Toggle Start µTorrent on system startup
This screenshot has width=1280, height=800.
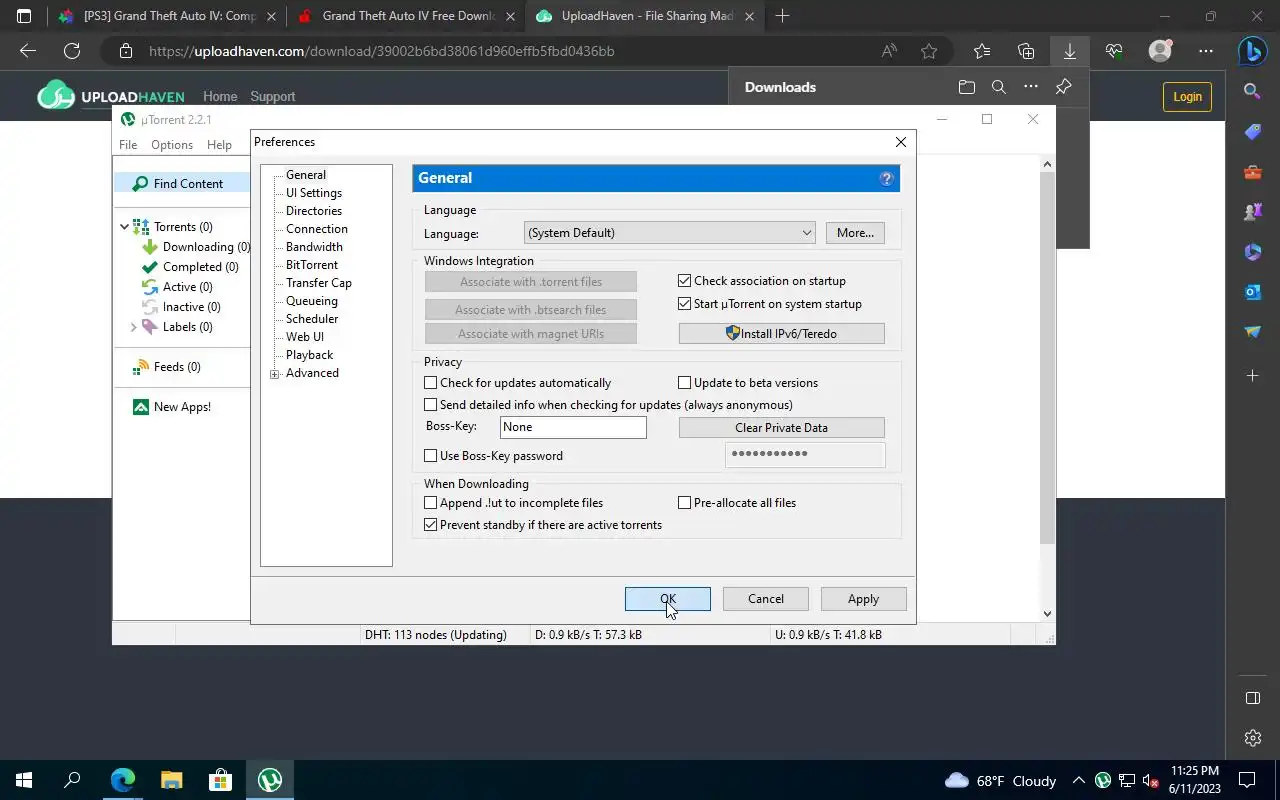point(685,304)
